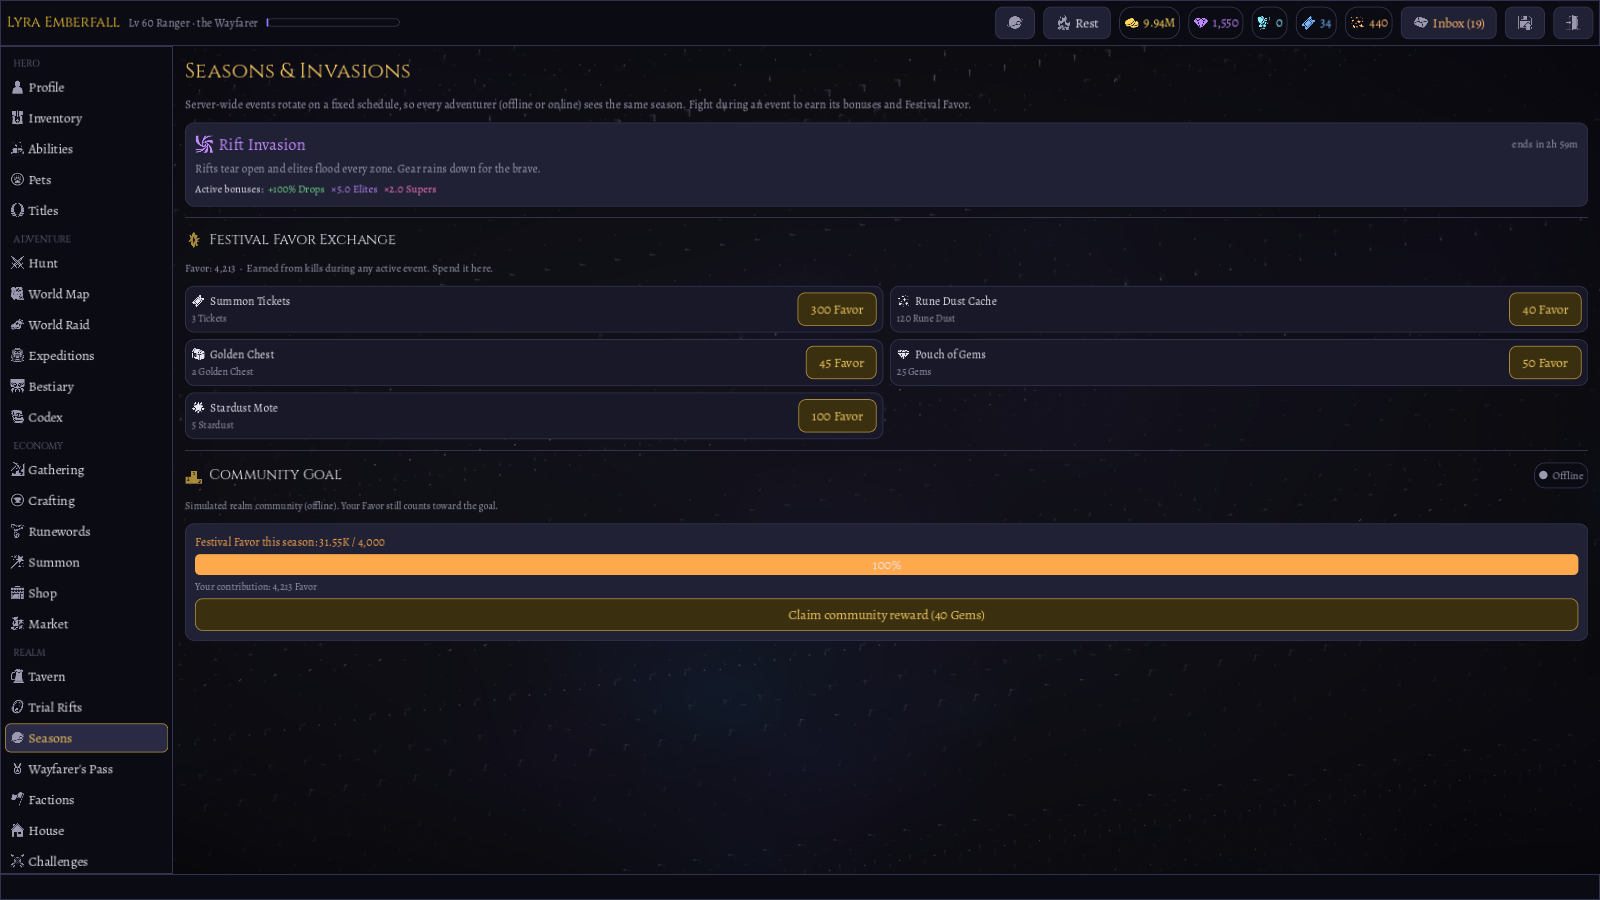Click the community goal 100% progress bar
The height and width of the screenshot is (900, 1600).
coord(886,565)
